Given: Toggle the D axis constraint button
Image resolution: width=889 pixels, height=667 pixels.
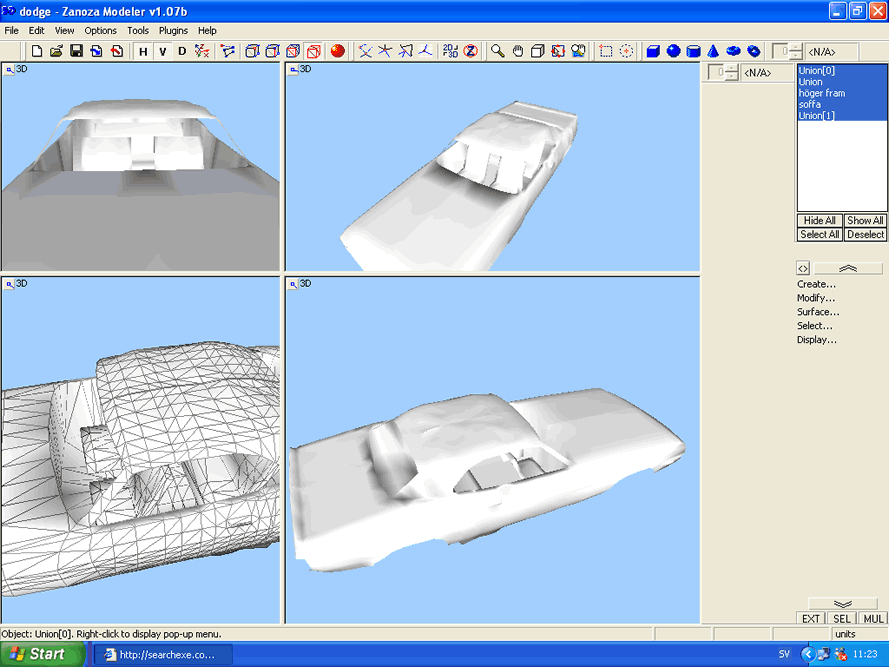Looking at the screenshot, I should pyautogui.click(x=182, y=51).
